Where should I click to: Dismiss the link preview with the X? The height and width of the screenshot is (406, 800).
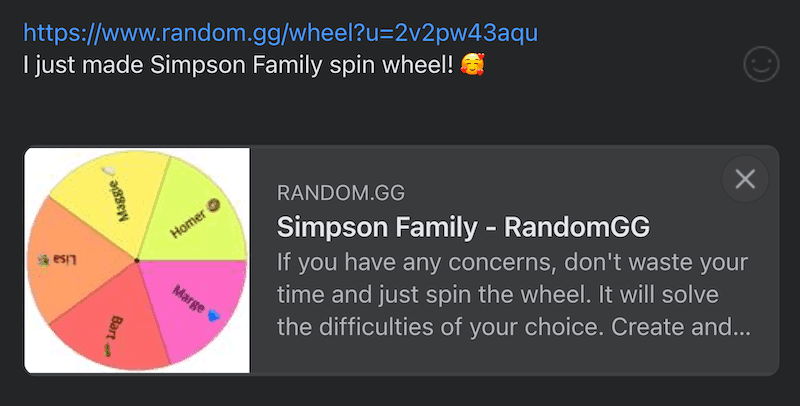[x=745, y=179]
